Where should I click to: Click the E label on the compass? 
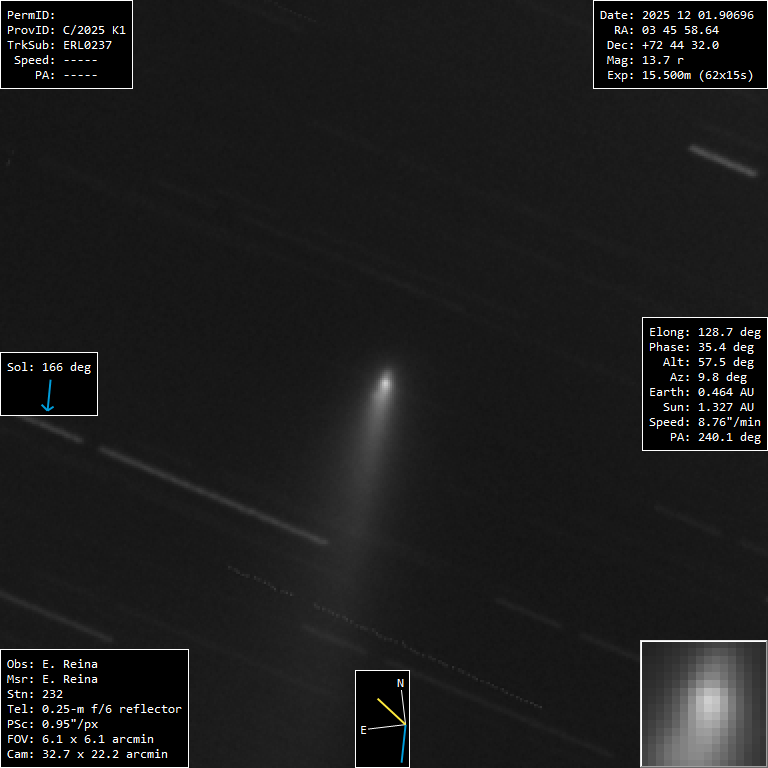(x=364, y=730)
